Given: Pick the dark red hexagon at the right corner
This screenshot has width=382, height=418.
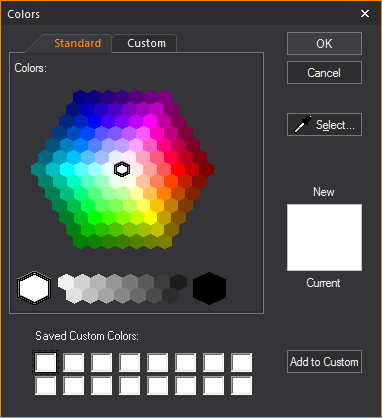Looking at the screenshot, I should pos(207,169).
